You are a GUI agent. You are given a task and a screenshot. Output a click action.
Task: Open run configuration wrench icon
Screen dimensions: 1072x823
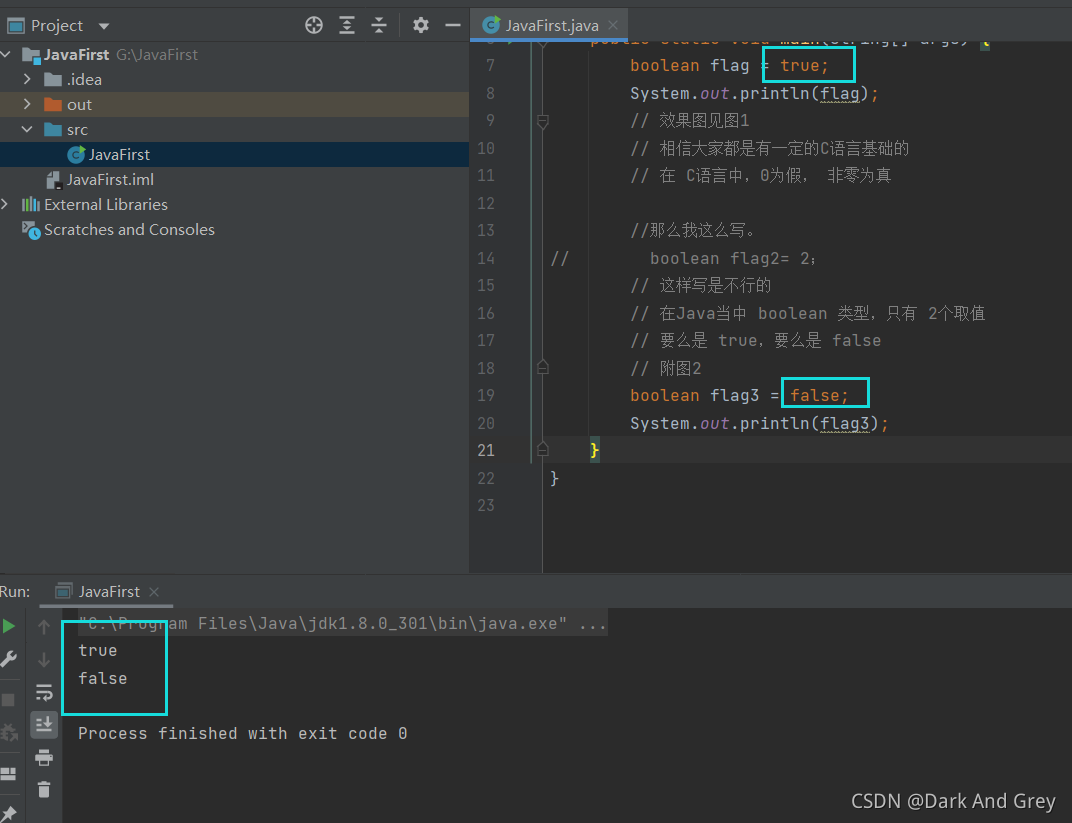pyautogui.click(x=9, y=659)
